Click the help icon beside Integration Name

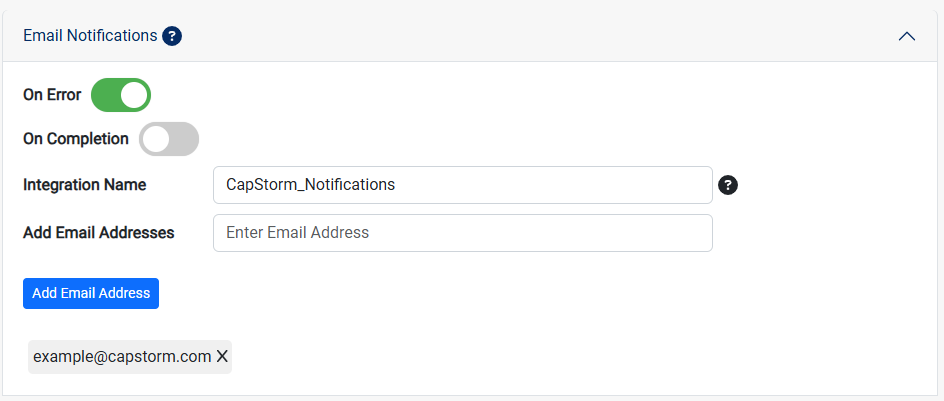728,185
